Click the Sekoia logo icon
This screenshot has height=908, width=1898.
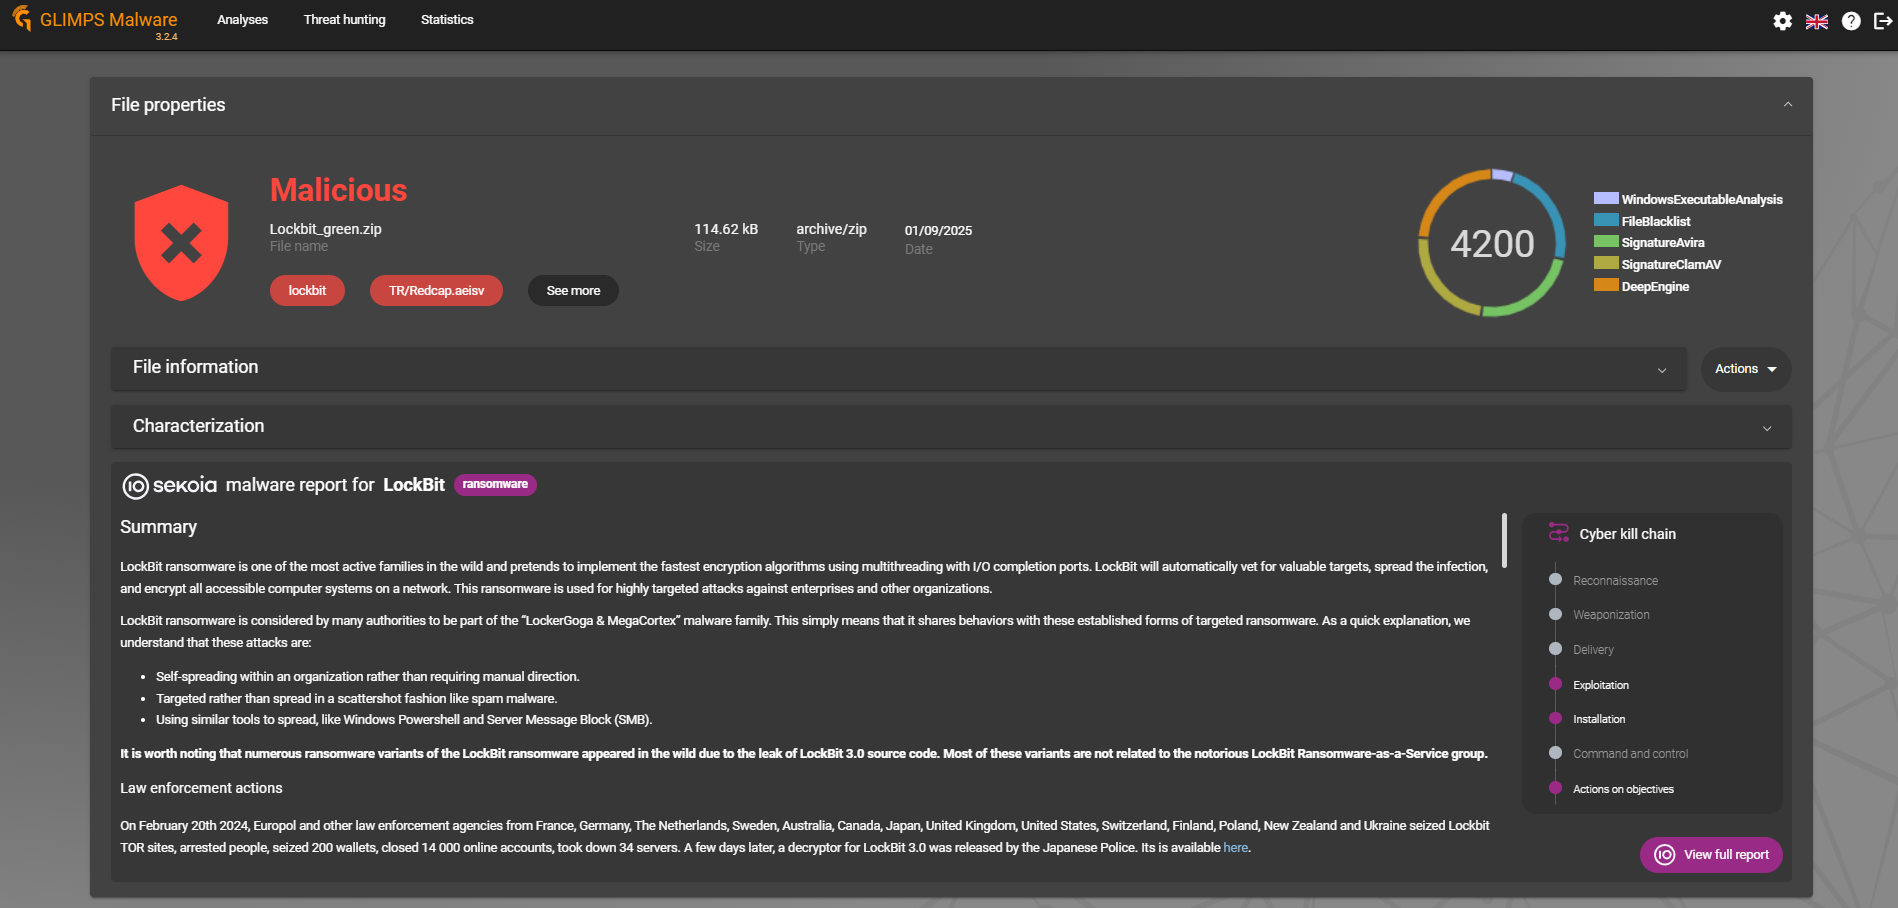coord(135,486)
